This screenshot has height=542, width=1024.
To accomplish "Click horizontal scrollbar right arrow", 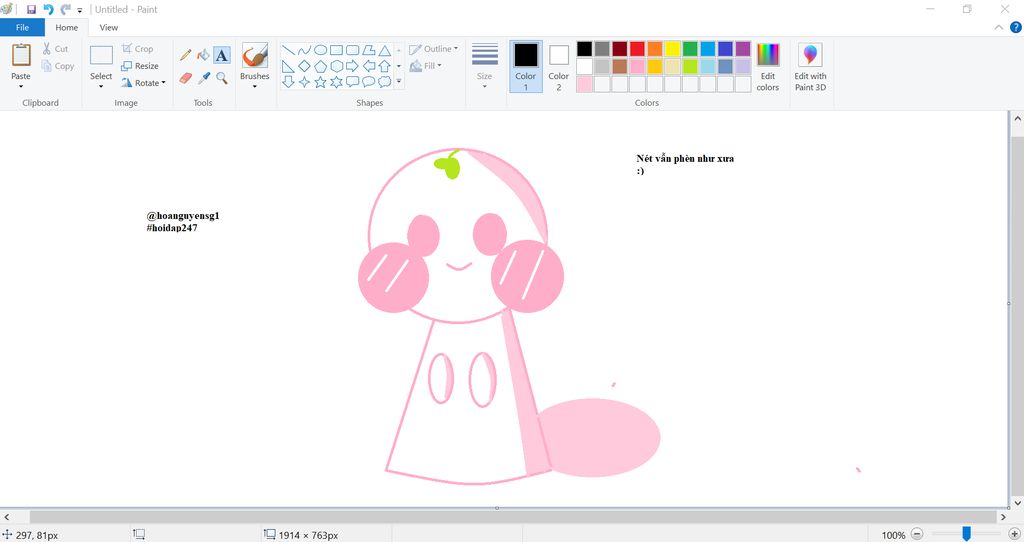I will (x=1003, y=517).
